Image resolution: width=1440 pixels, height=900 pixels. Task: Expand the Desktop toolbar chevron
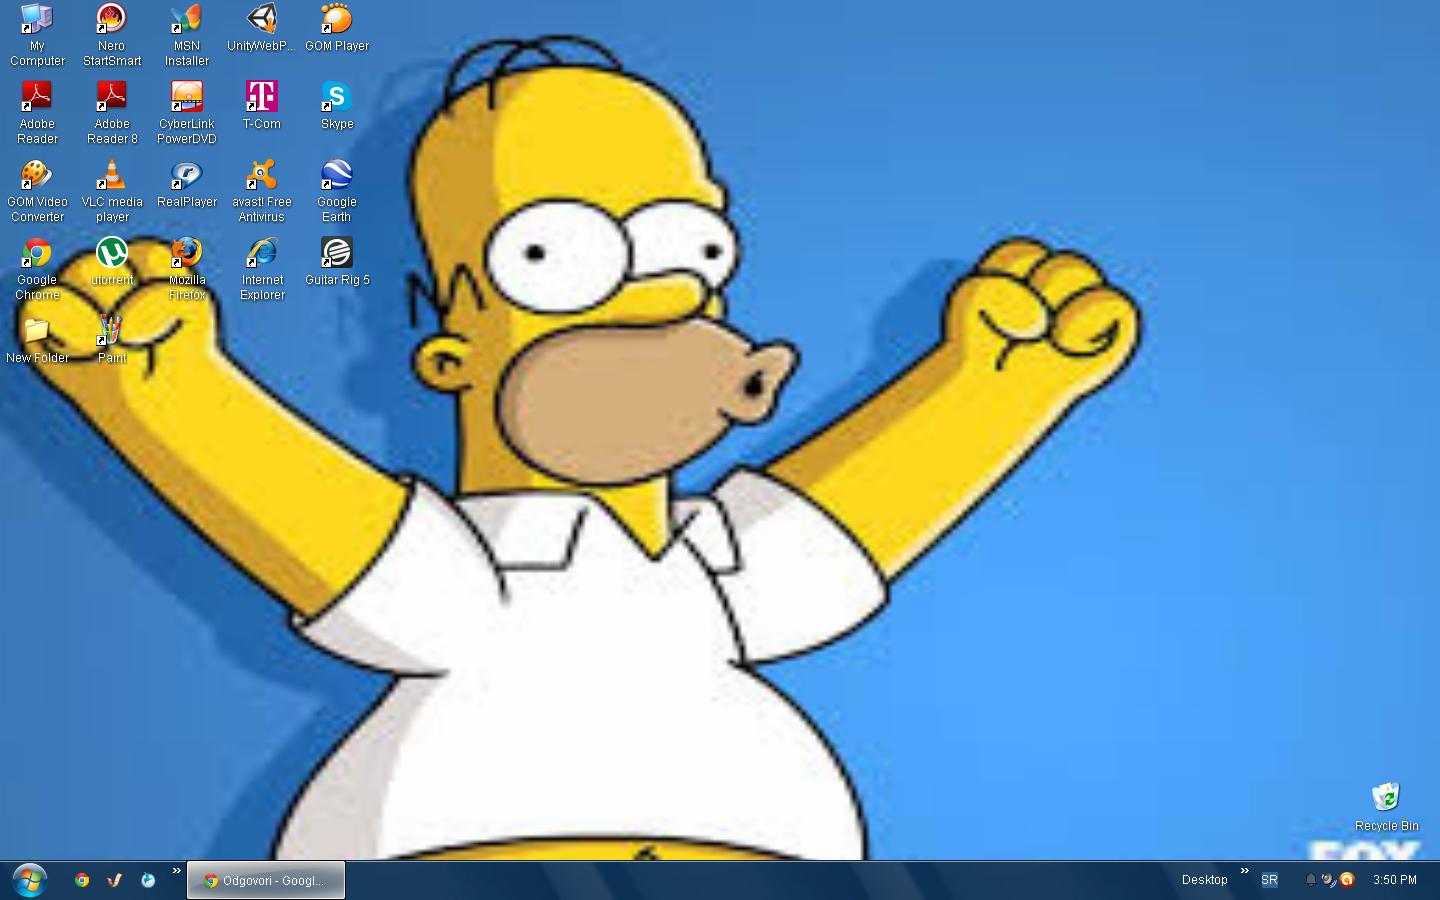point(1245,871)
